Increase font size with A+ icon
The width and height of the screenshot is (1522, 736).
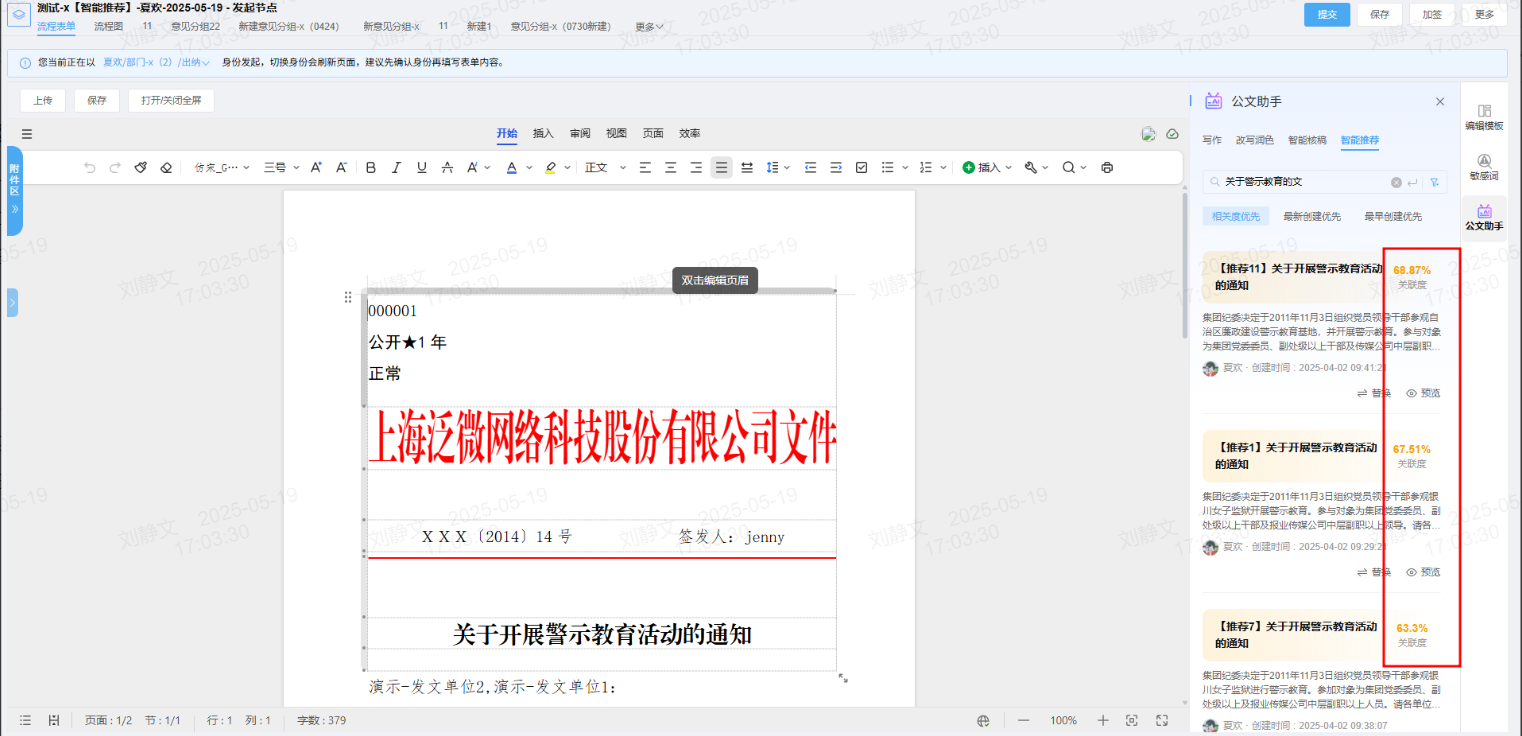coord(316,167)
